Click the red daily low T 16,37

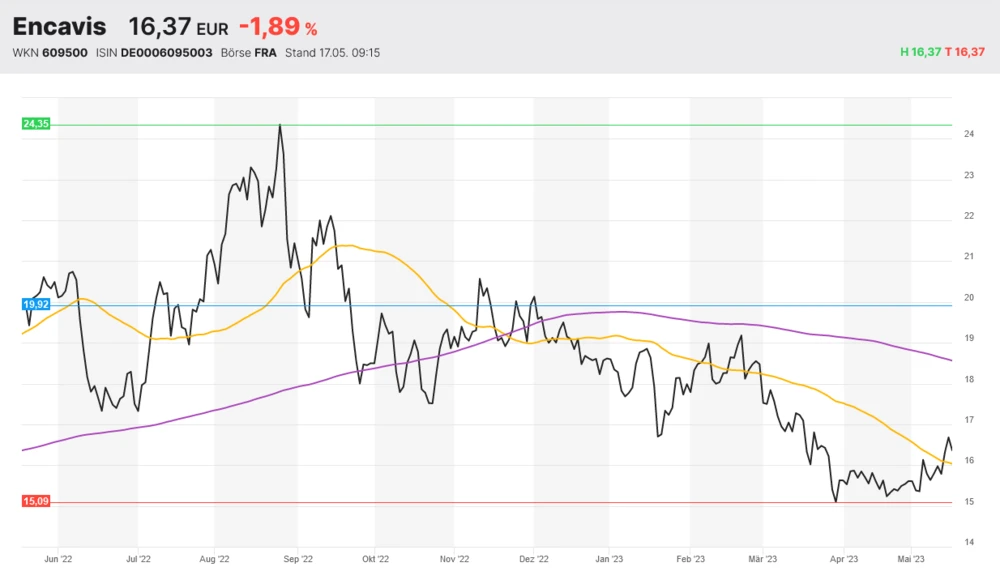click(x=965, y=53)
